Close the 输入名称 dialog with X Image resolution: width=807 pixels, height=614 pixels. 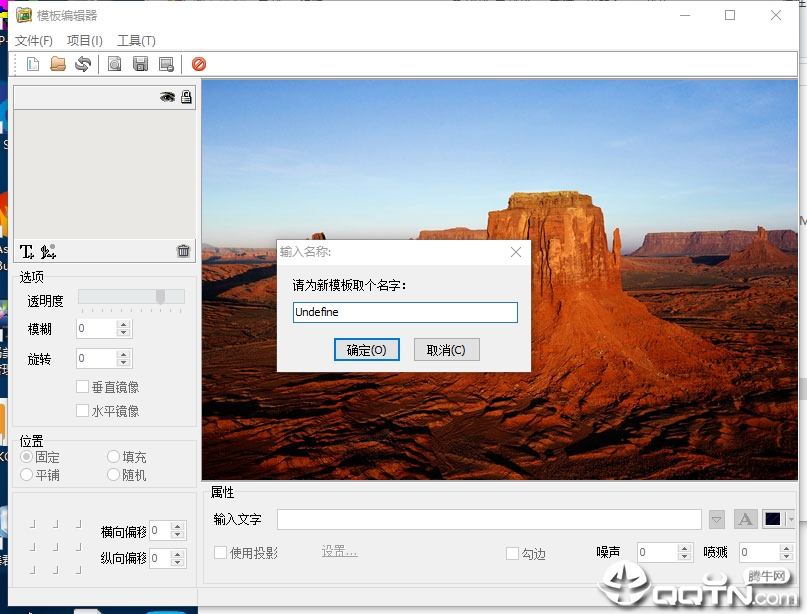coord(516,252)
